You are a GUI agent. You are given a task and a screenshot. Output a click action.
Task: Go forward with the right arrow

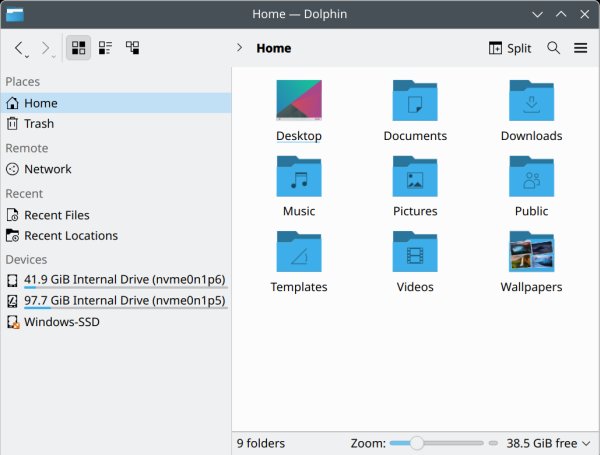(45, 48)
